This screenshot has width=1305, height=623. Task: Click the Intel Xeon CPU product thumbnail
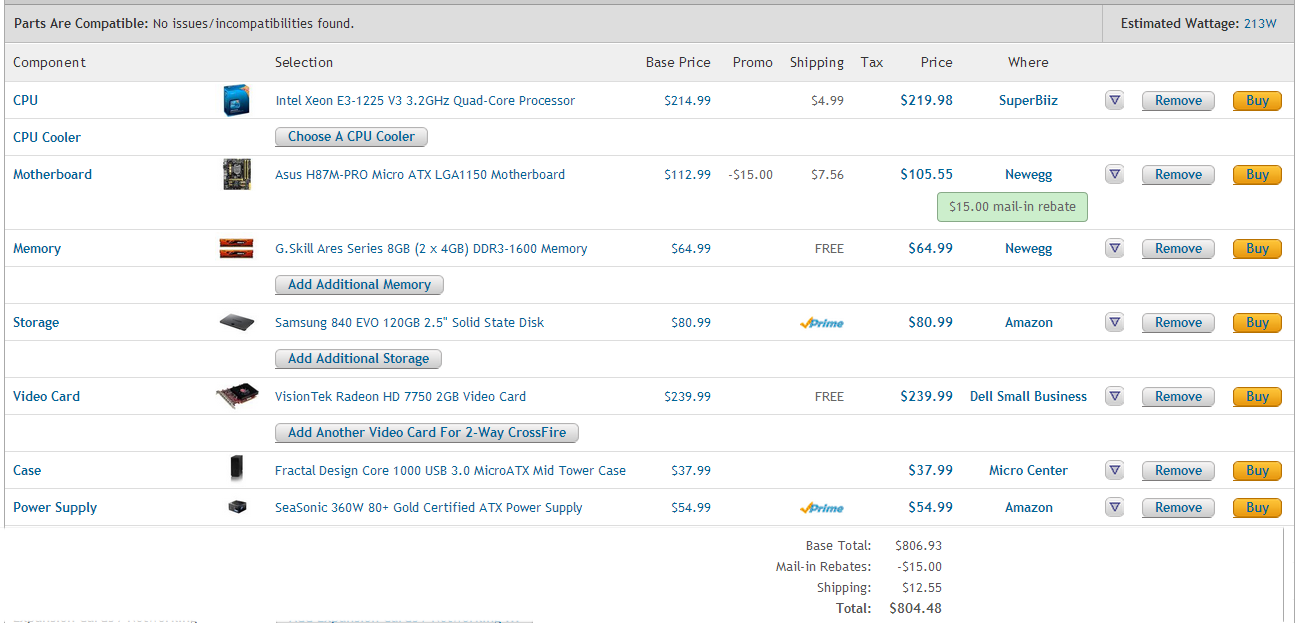point(237,100)
